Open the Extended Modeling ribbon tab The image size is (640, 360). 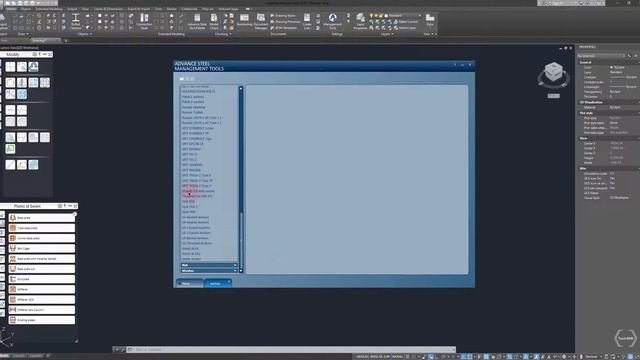(x=49, y=9)
